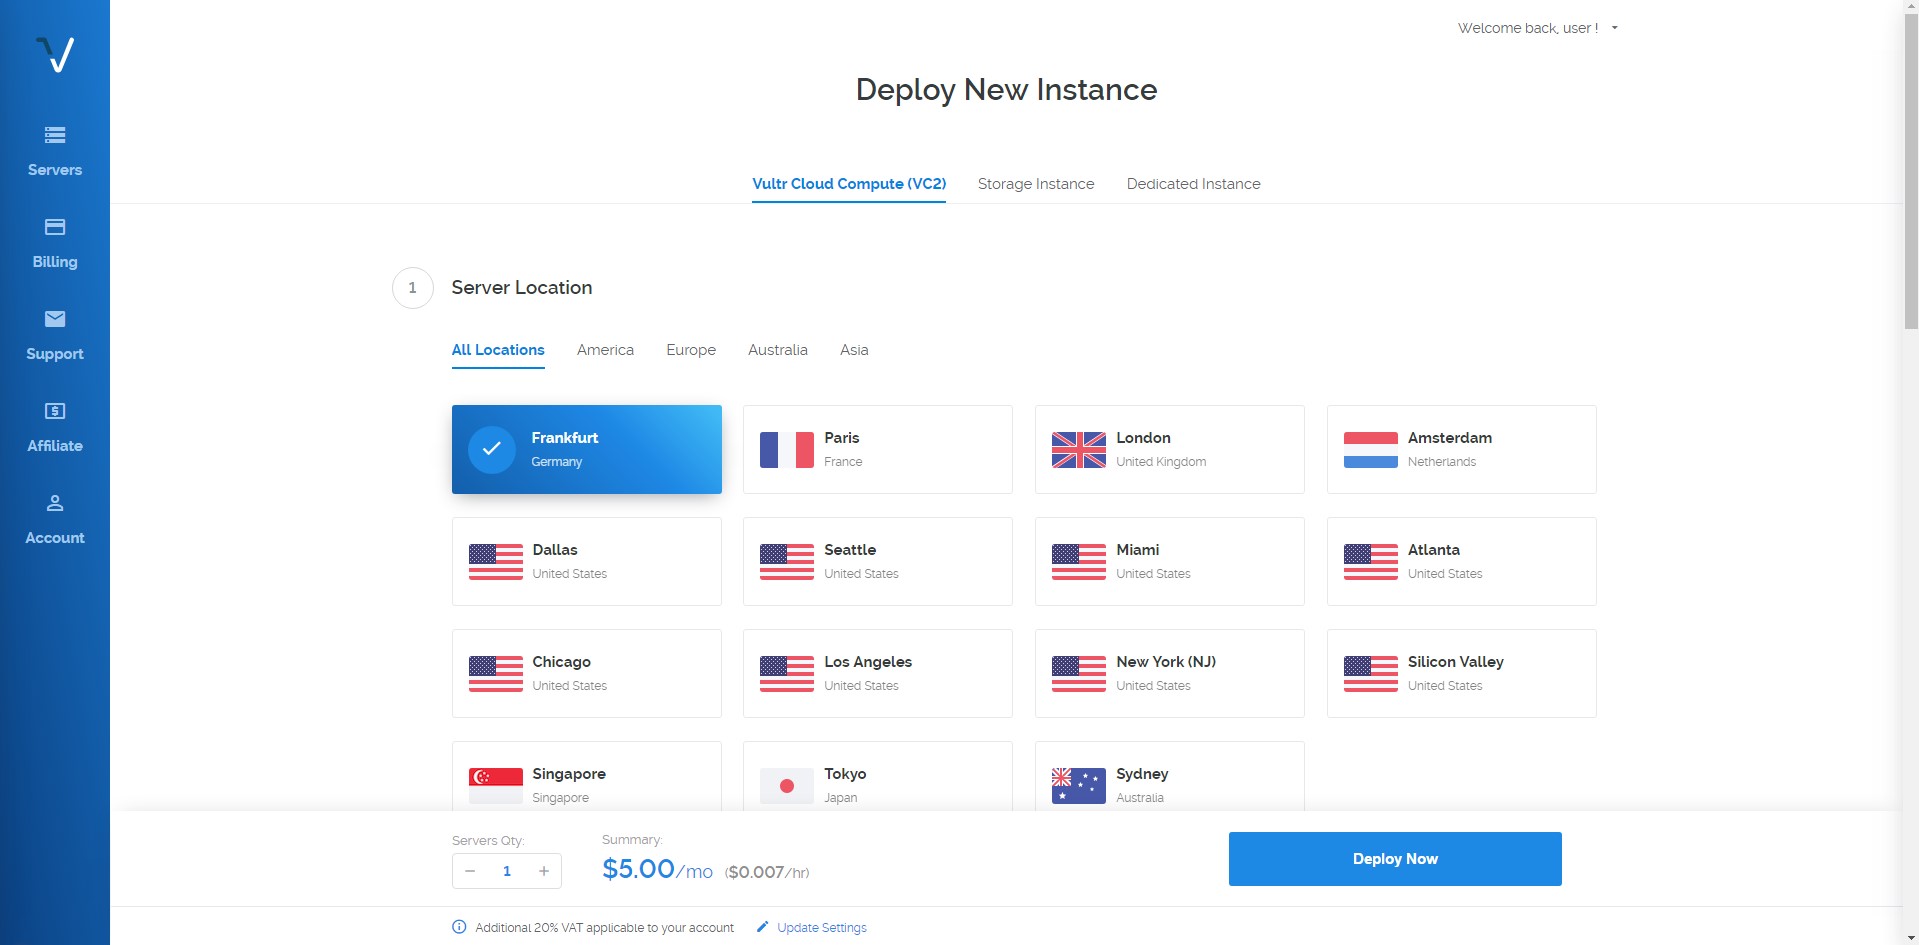Click the US flag beside Miami
This screenshot has width=1919, height=945.
coord(1079,562)
